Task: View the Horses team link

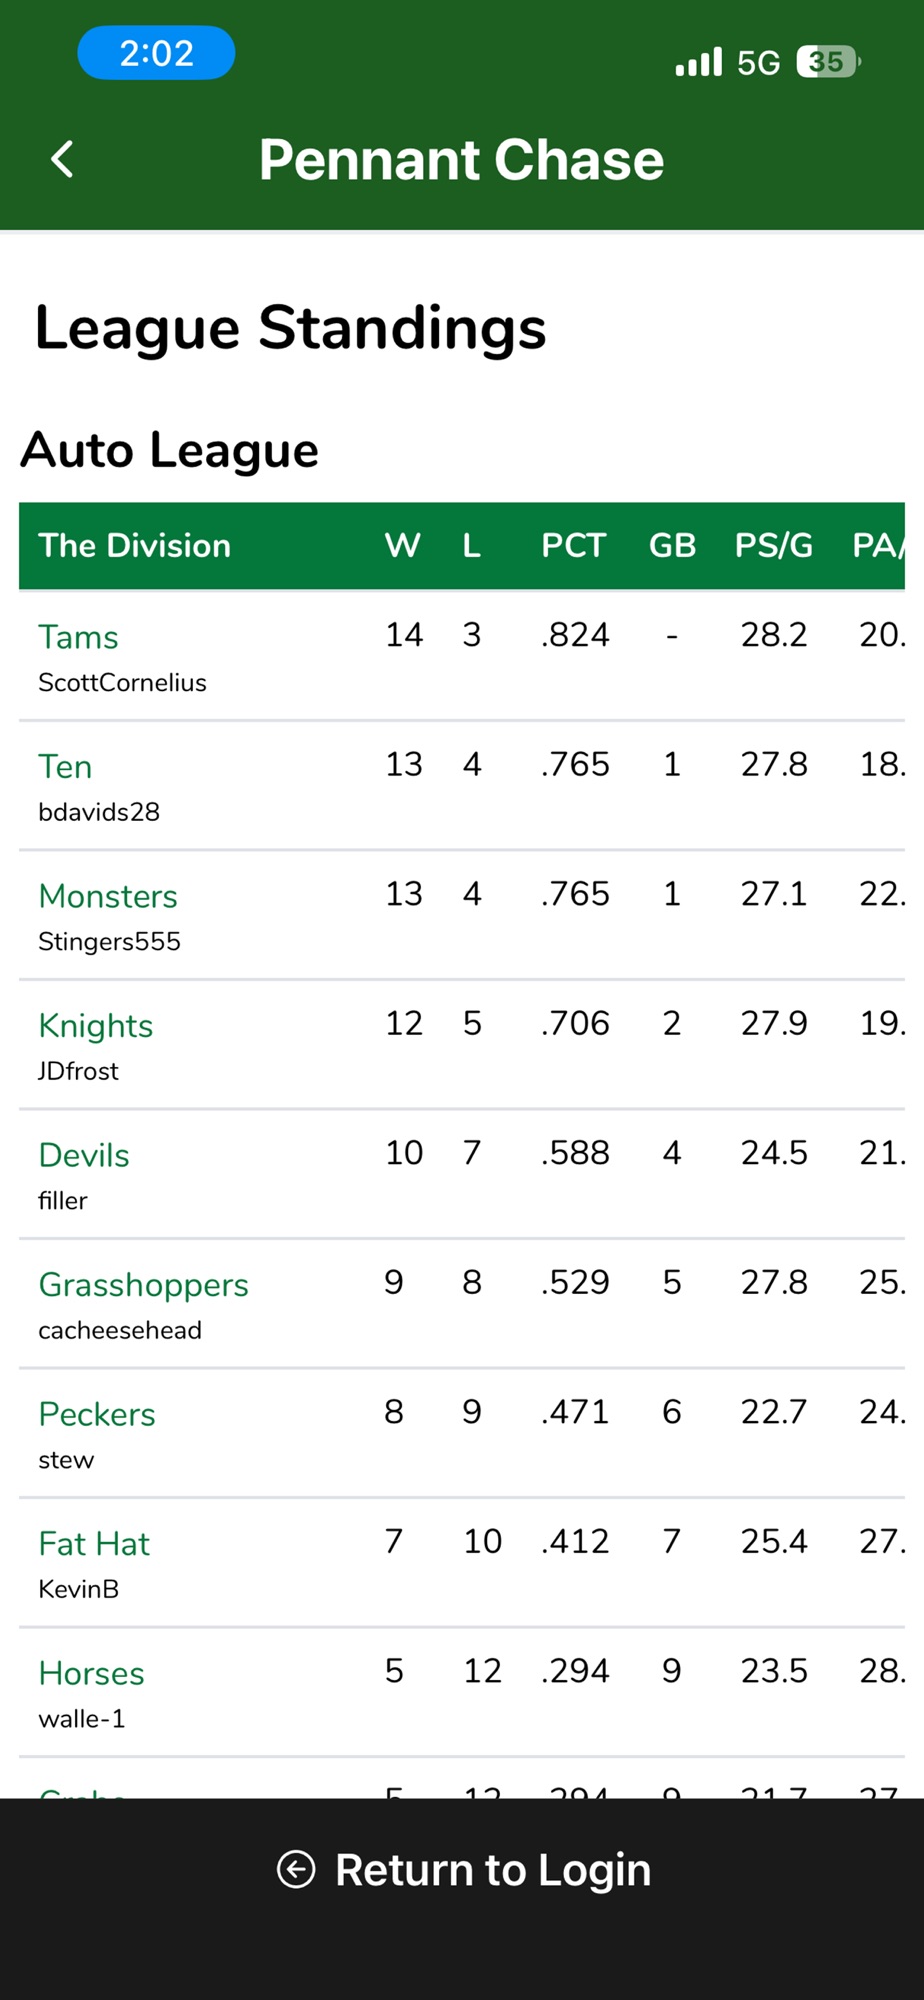Action: coord(91,1673)
